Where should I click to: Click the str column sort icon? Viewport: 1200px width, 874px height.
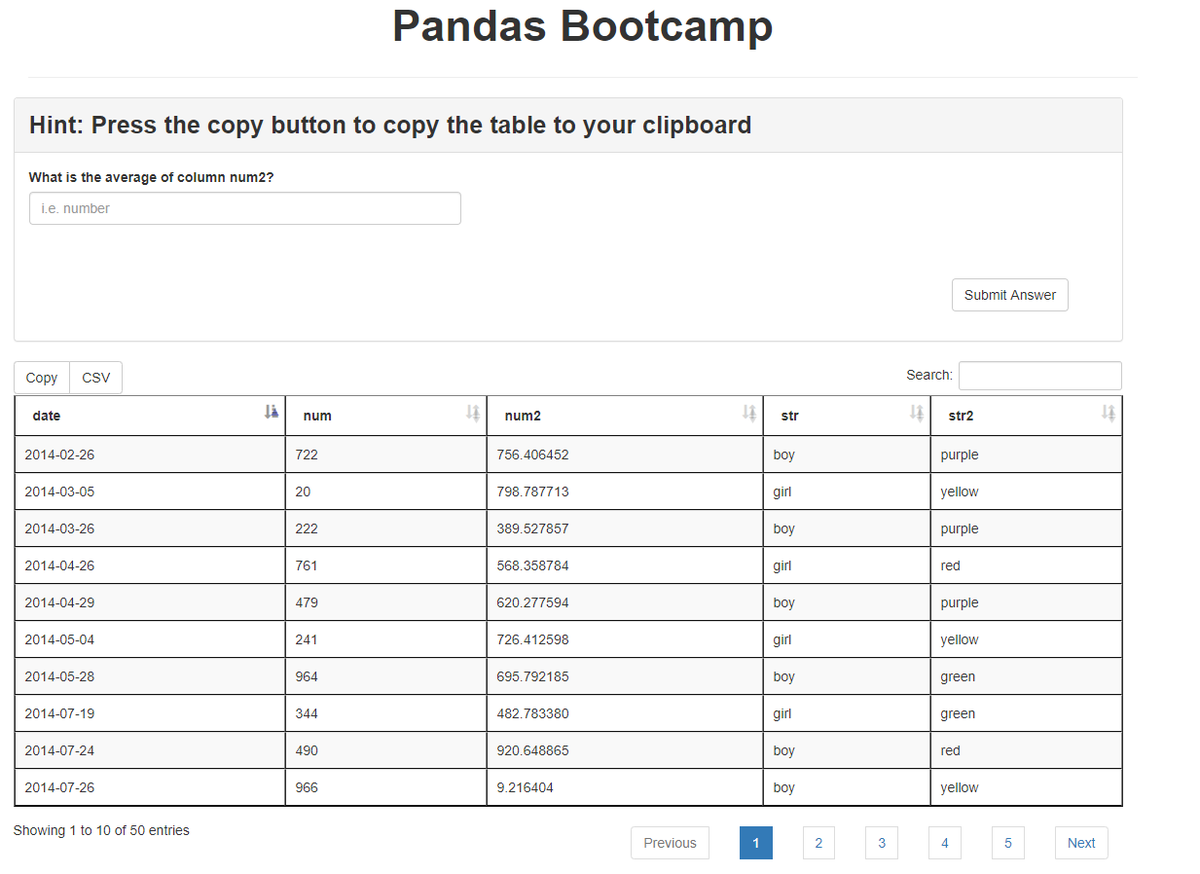coord(916,412)
